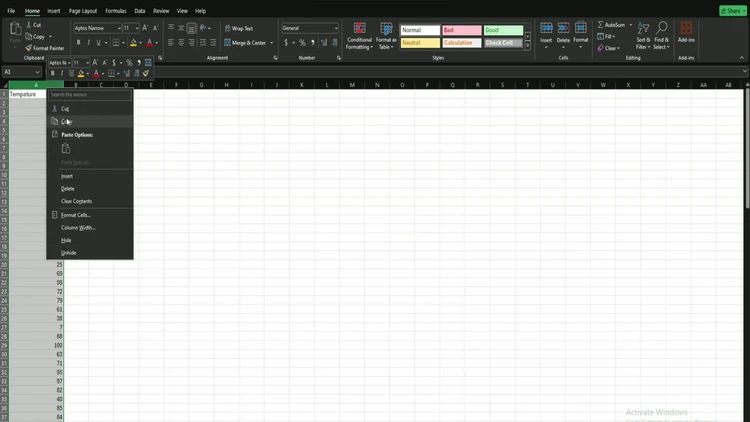
Task: Click Decrease Indent in the ribbon
Action: coord(203,43)
